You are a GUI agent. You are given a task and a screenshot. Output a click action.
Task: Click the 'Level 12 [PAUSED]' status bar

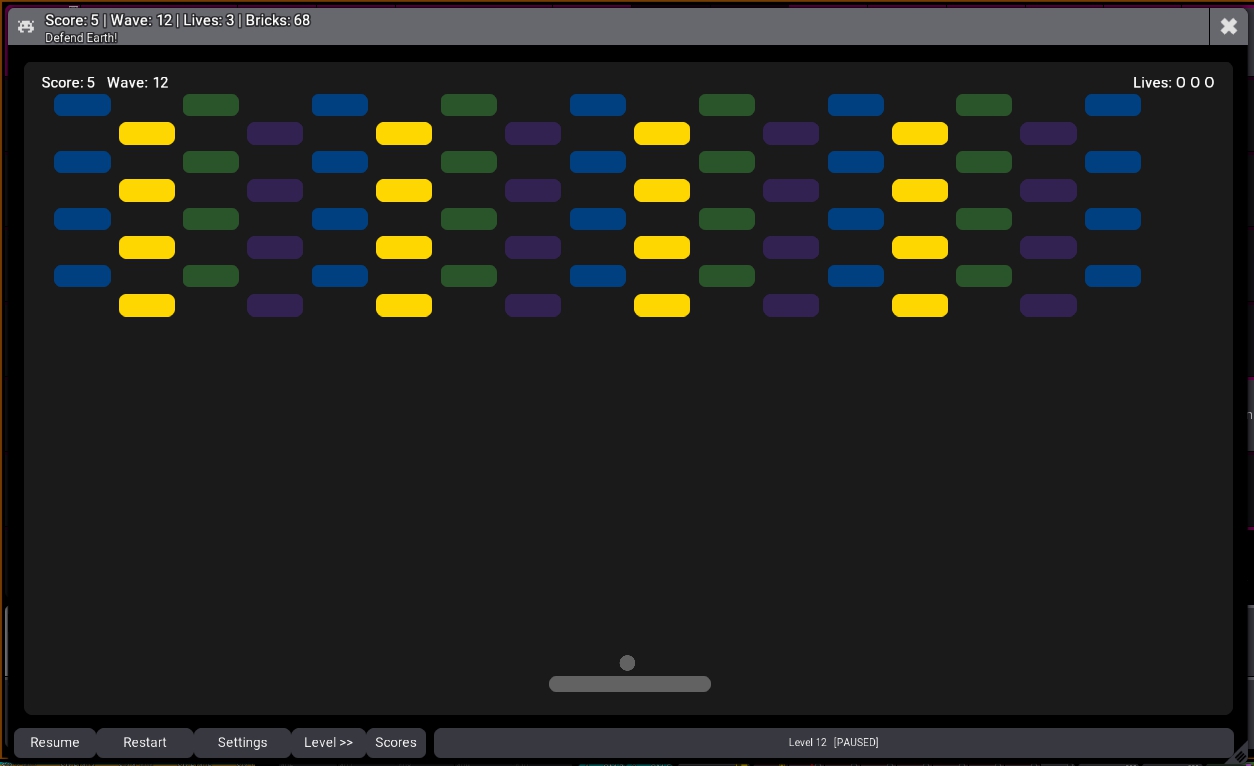[833, 743]
